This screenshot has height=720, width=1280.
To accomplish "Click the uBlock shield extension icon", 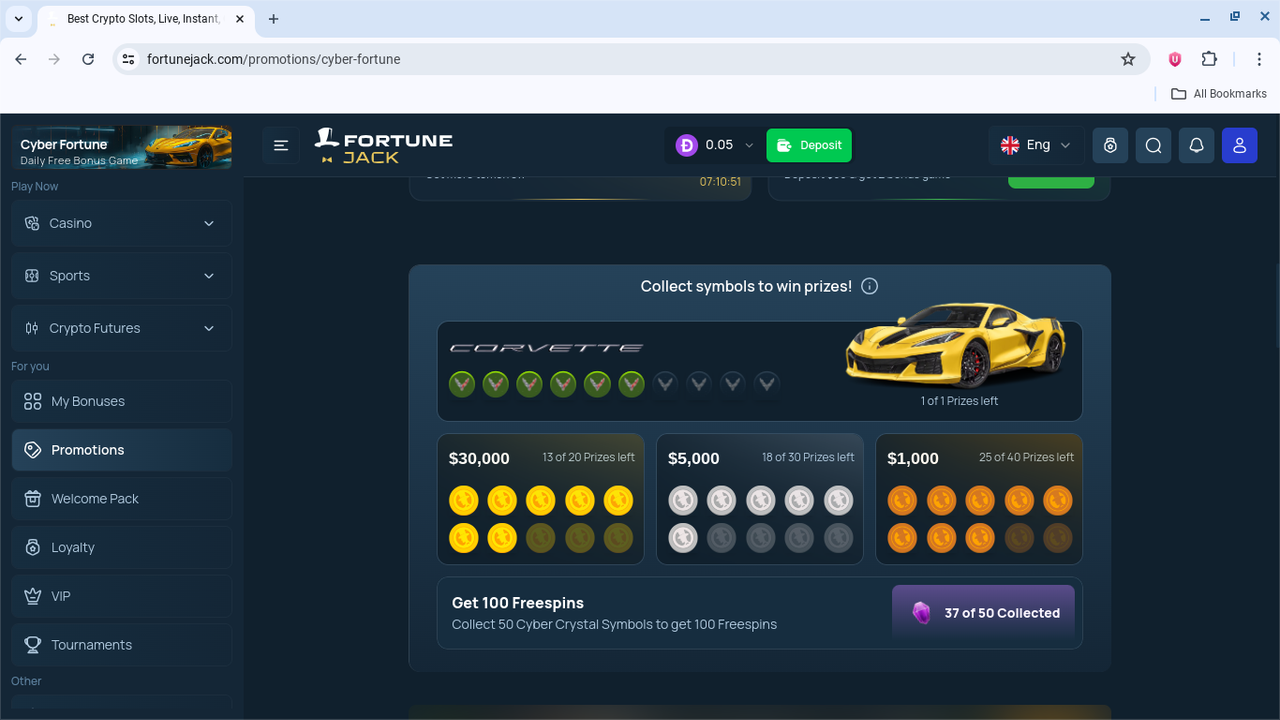I will pos(1175,59).
